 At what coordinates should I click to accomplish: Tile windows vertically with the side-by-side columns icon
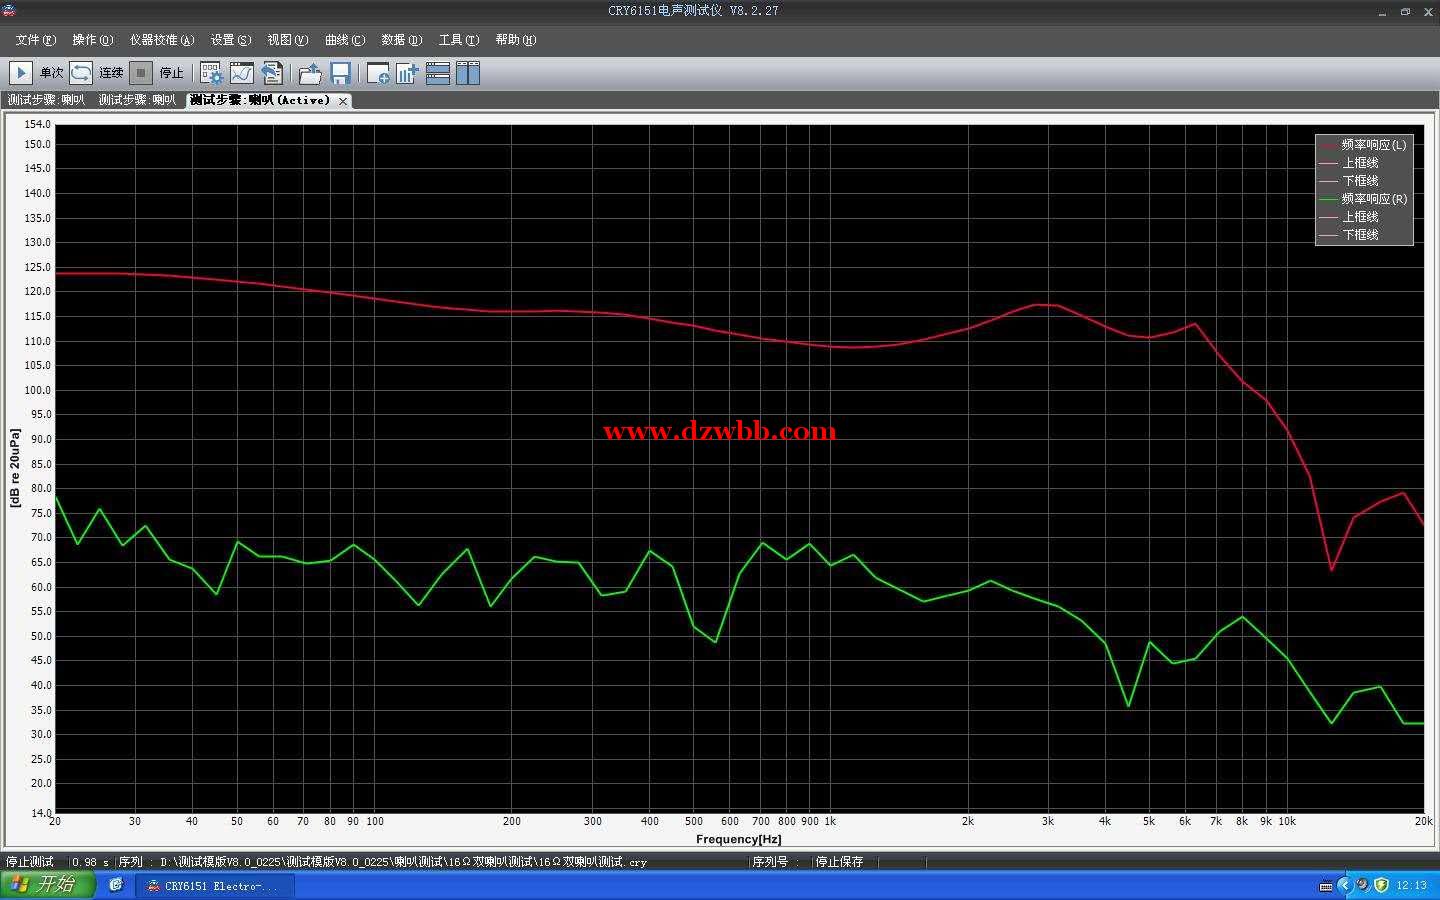click(468, 73)
